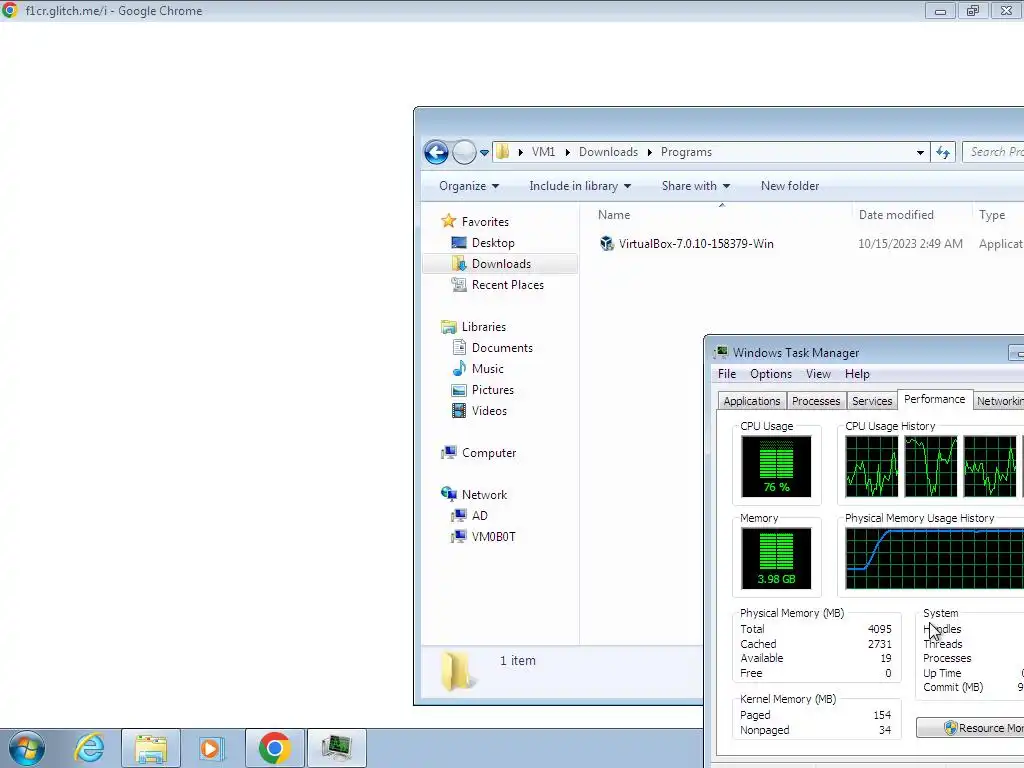Click the VirtualBox installer file icon

click(x=607, y=244)
